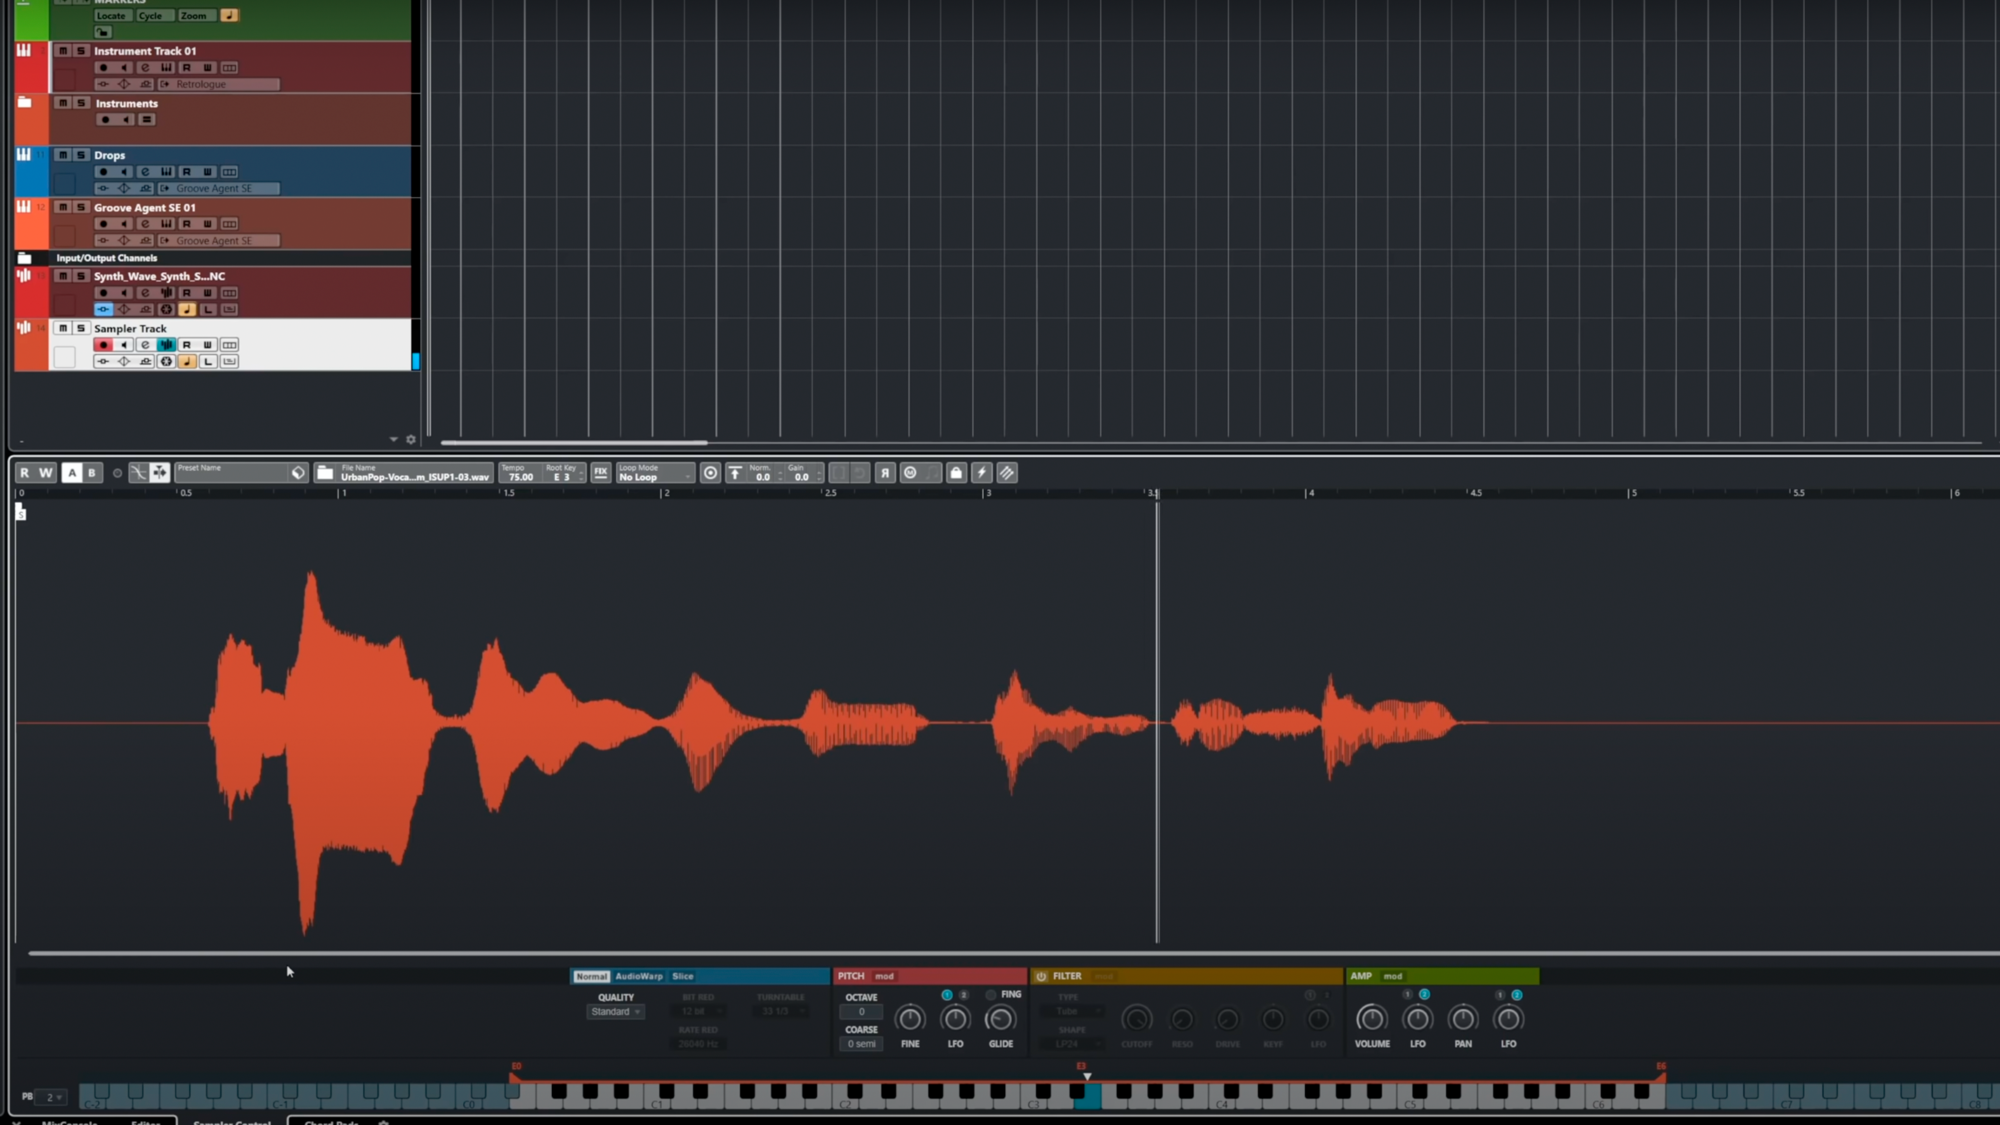2000x1125 pixels.
Task: Toggle the FIX pitch button
Action: 600,473
